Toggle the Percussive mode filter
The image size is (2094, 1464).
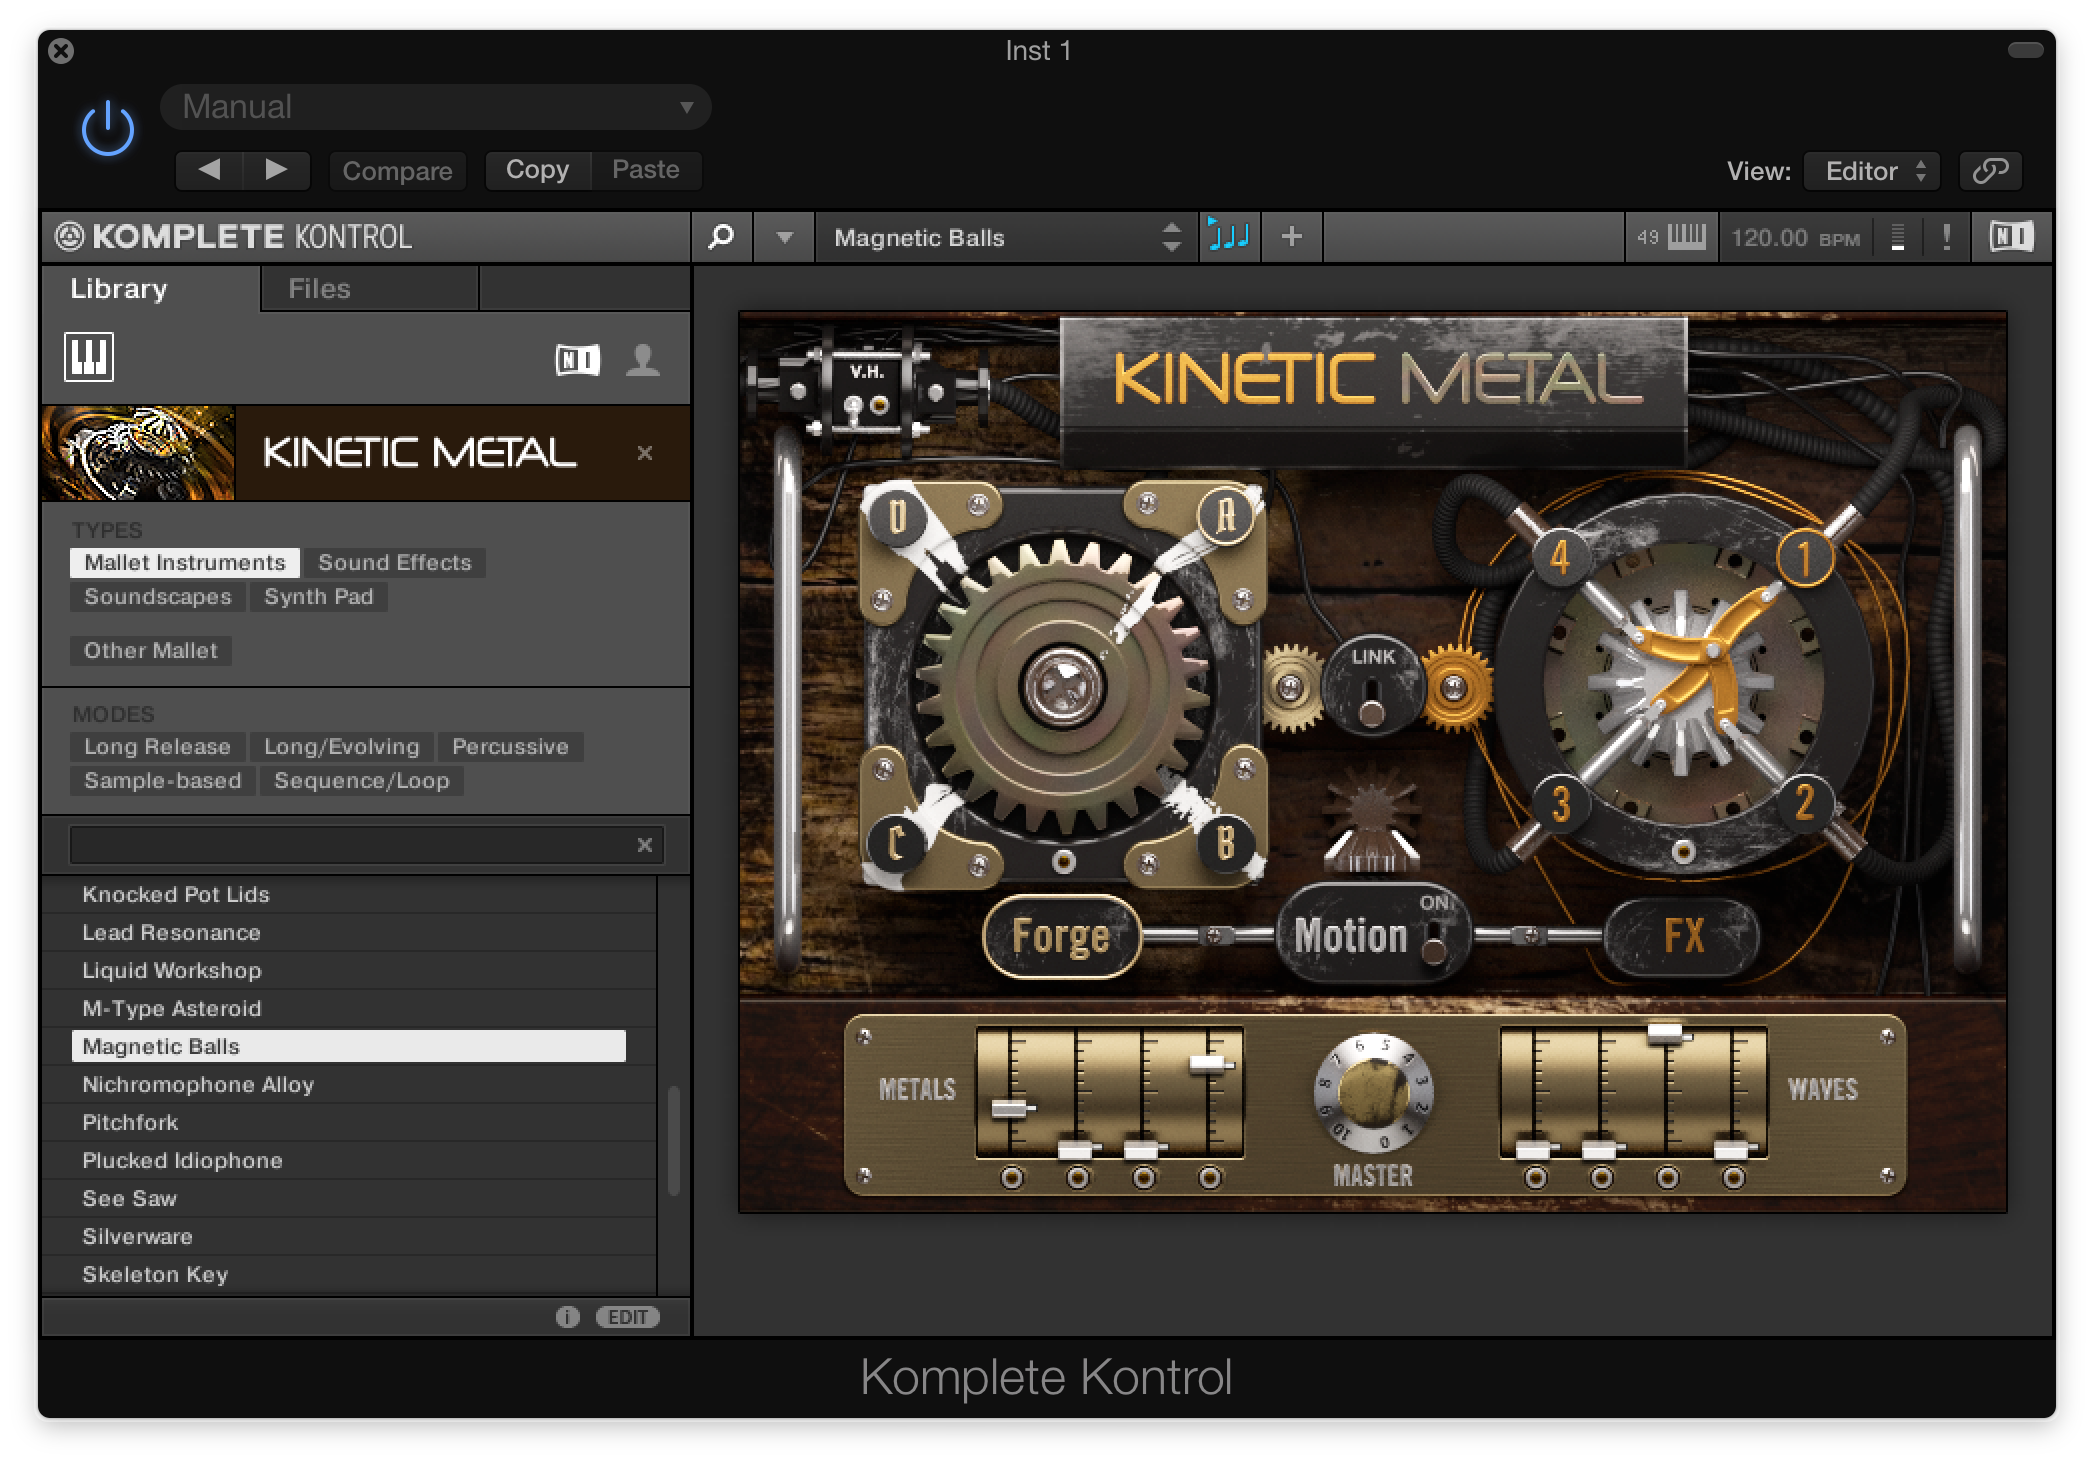click(510, 746)
